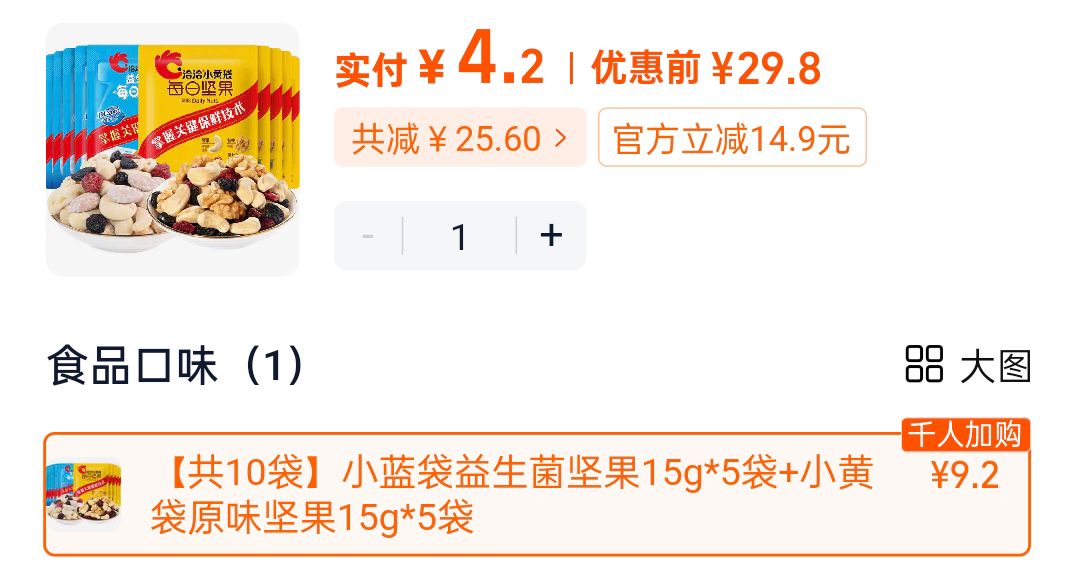
Task: Decrease quantity with the minus button
Action: 368,235
